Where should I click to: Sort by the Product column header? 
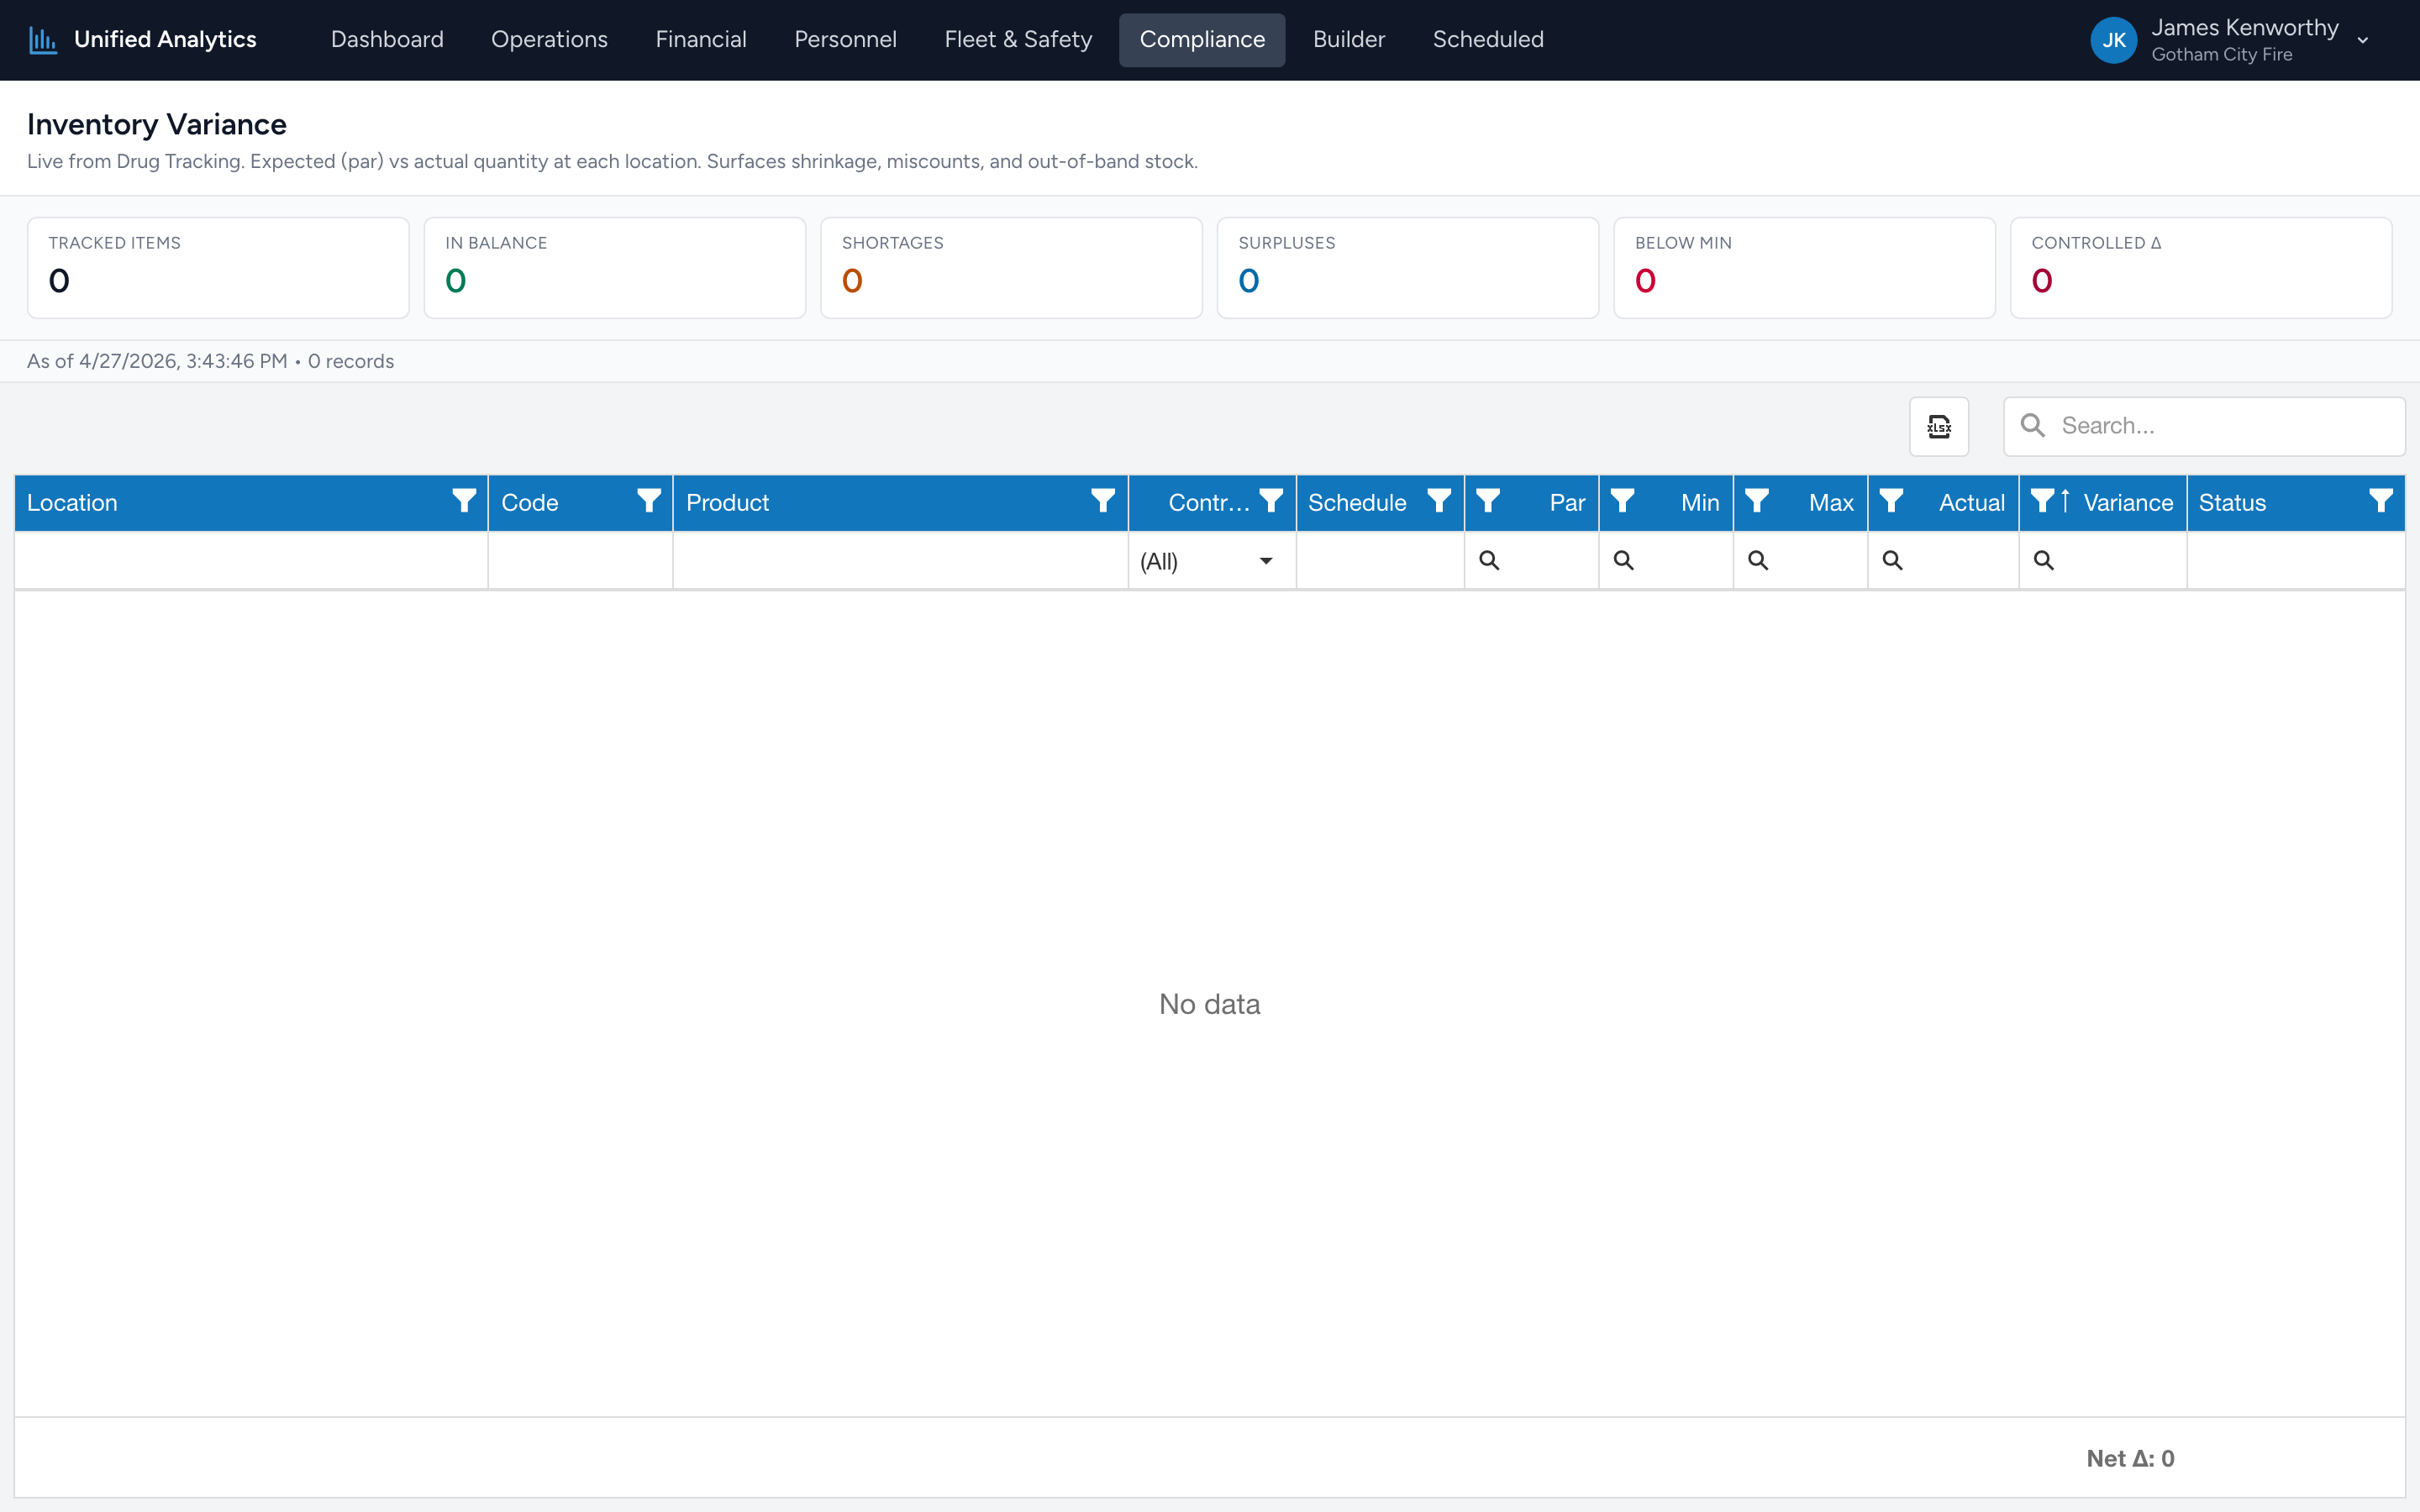click(x=727, y=503)
